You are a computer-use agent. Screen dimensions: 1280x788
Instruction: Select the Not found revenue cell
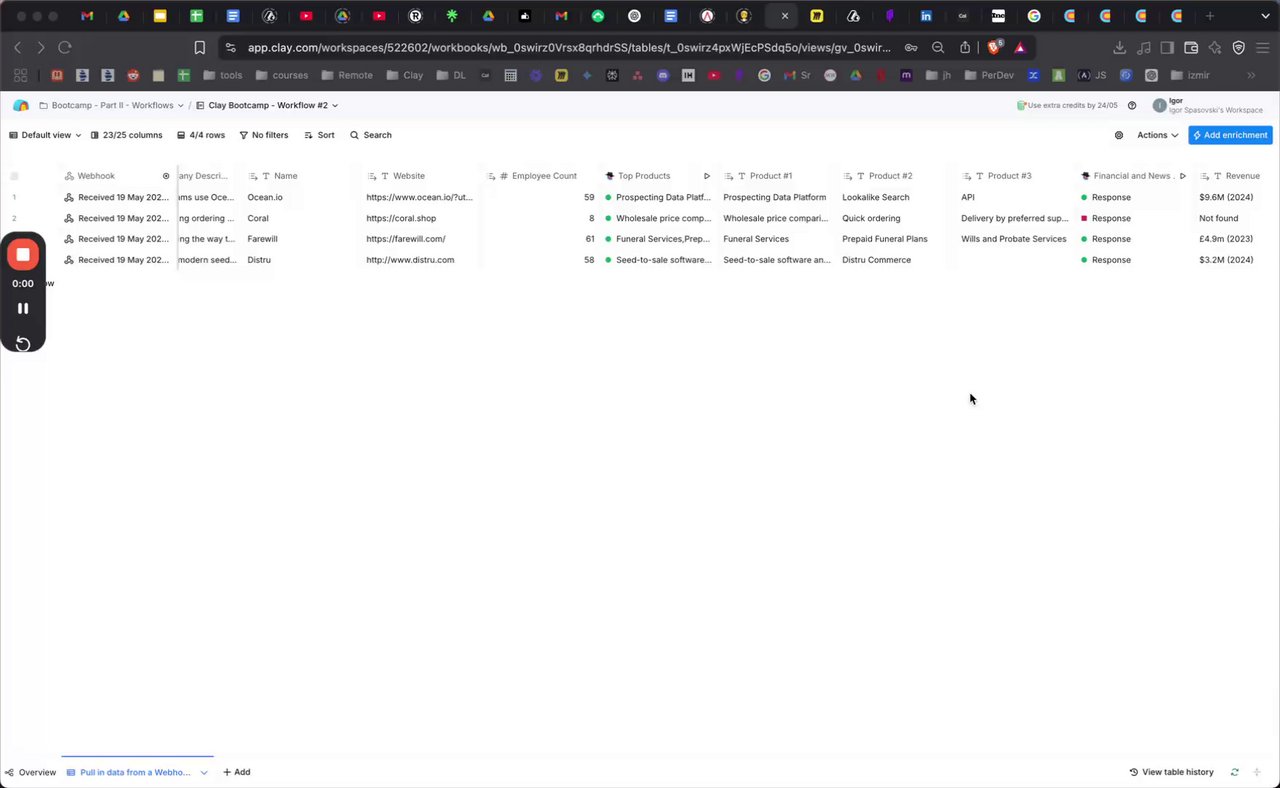(x=1237, y=218)
